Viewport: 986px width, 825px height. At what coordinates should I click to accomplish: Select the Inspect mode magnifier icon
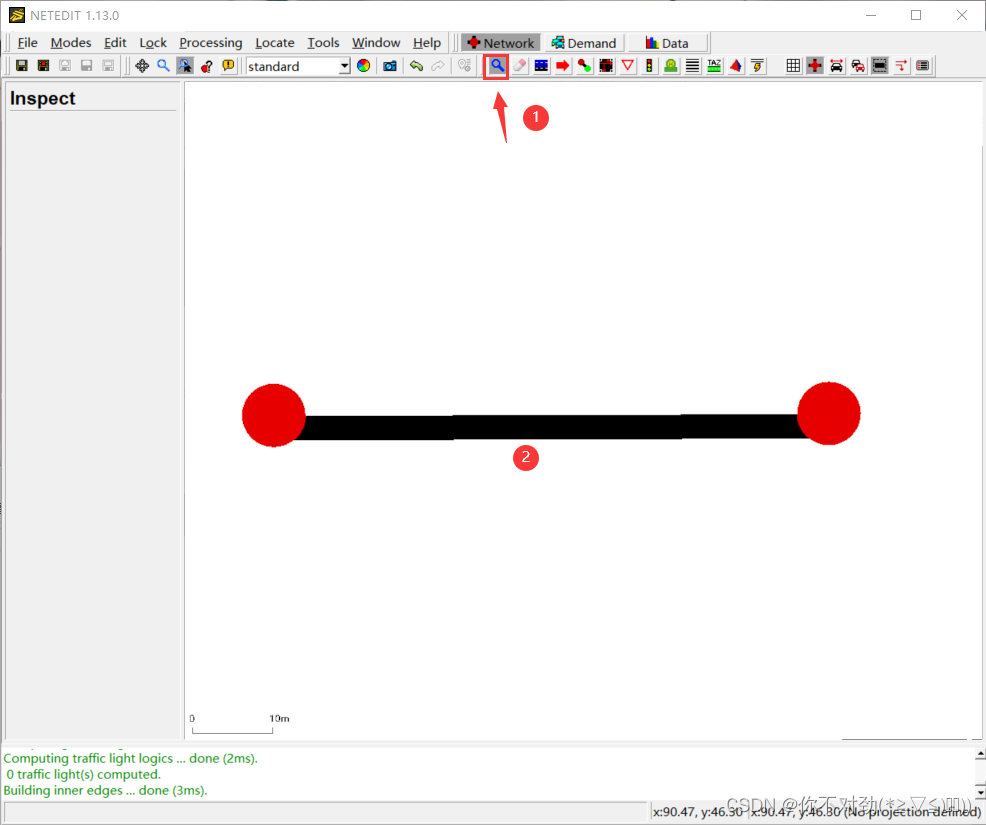tap(497, 65)
